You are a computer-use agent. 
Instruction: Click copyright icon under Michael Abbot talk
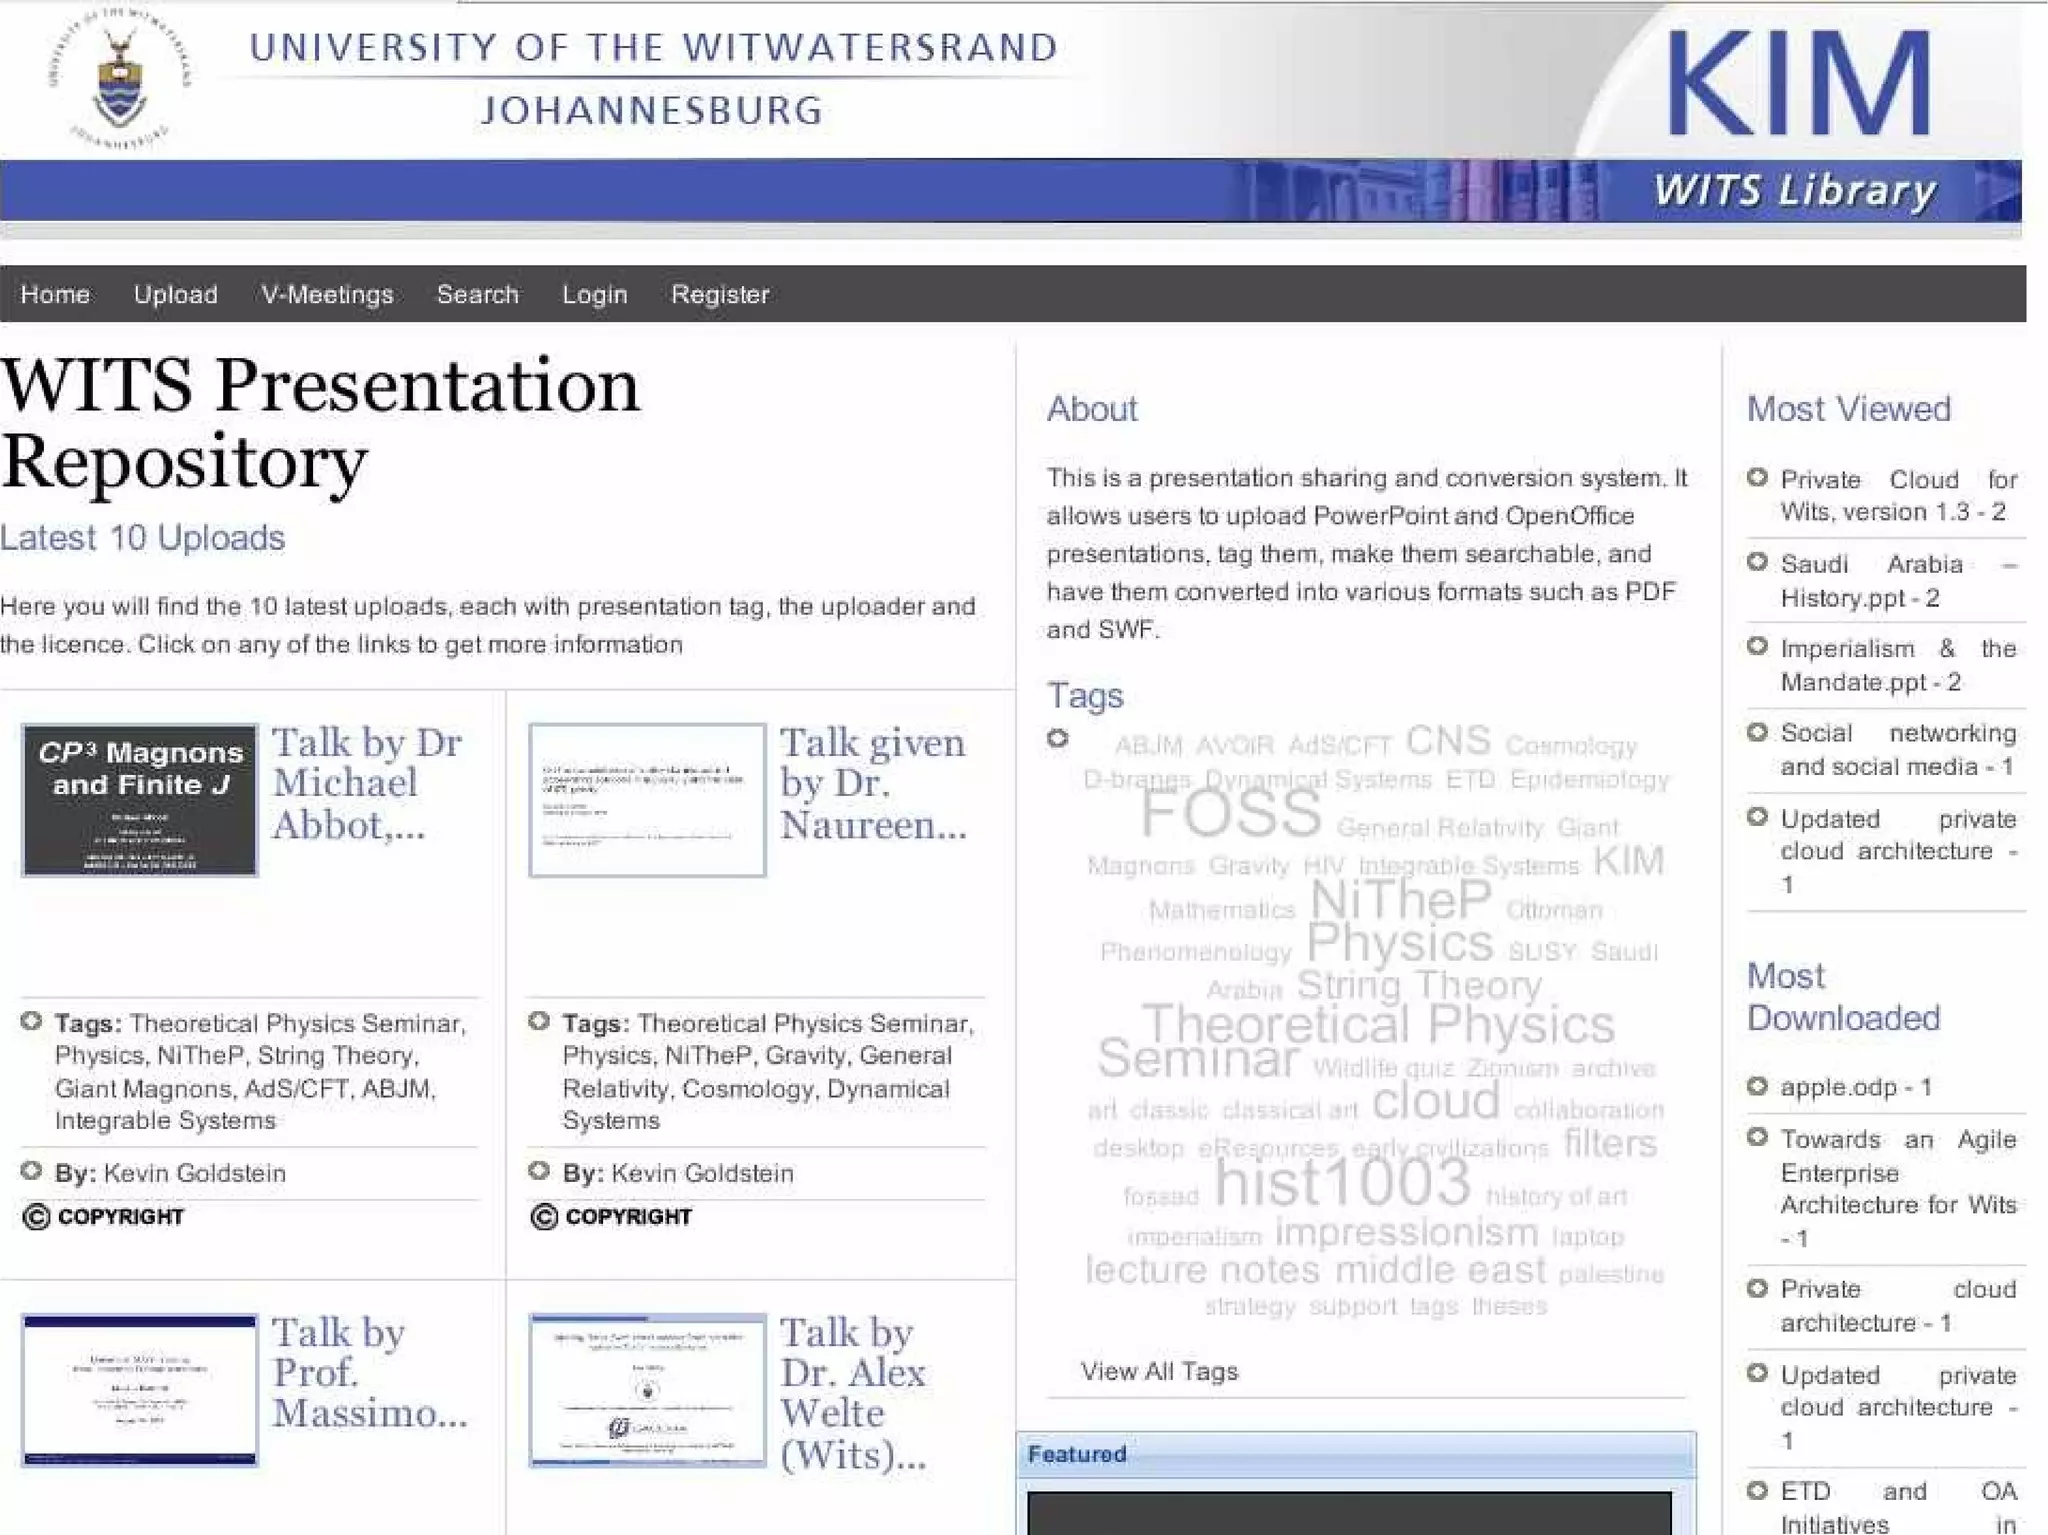[x=36, y=1217]
